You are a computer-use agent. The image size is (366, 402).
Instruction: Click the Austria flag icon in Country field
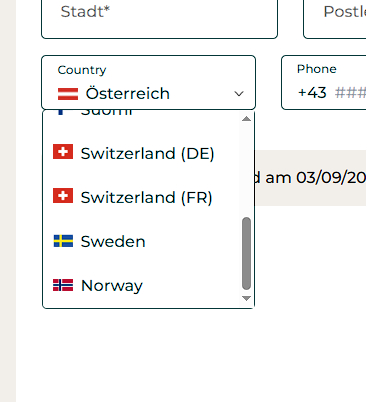(x=68, y=94)
